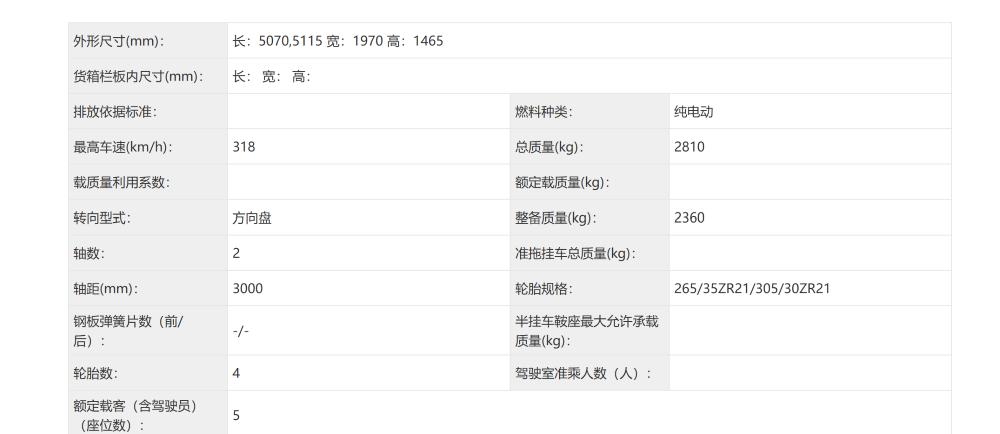Select tire spec 265/35ZR21/305/30ZR21
The width and height of the screenshot is (1000, 434).
752,288
